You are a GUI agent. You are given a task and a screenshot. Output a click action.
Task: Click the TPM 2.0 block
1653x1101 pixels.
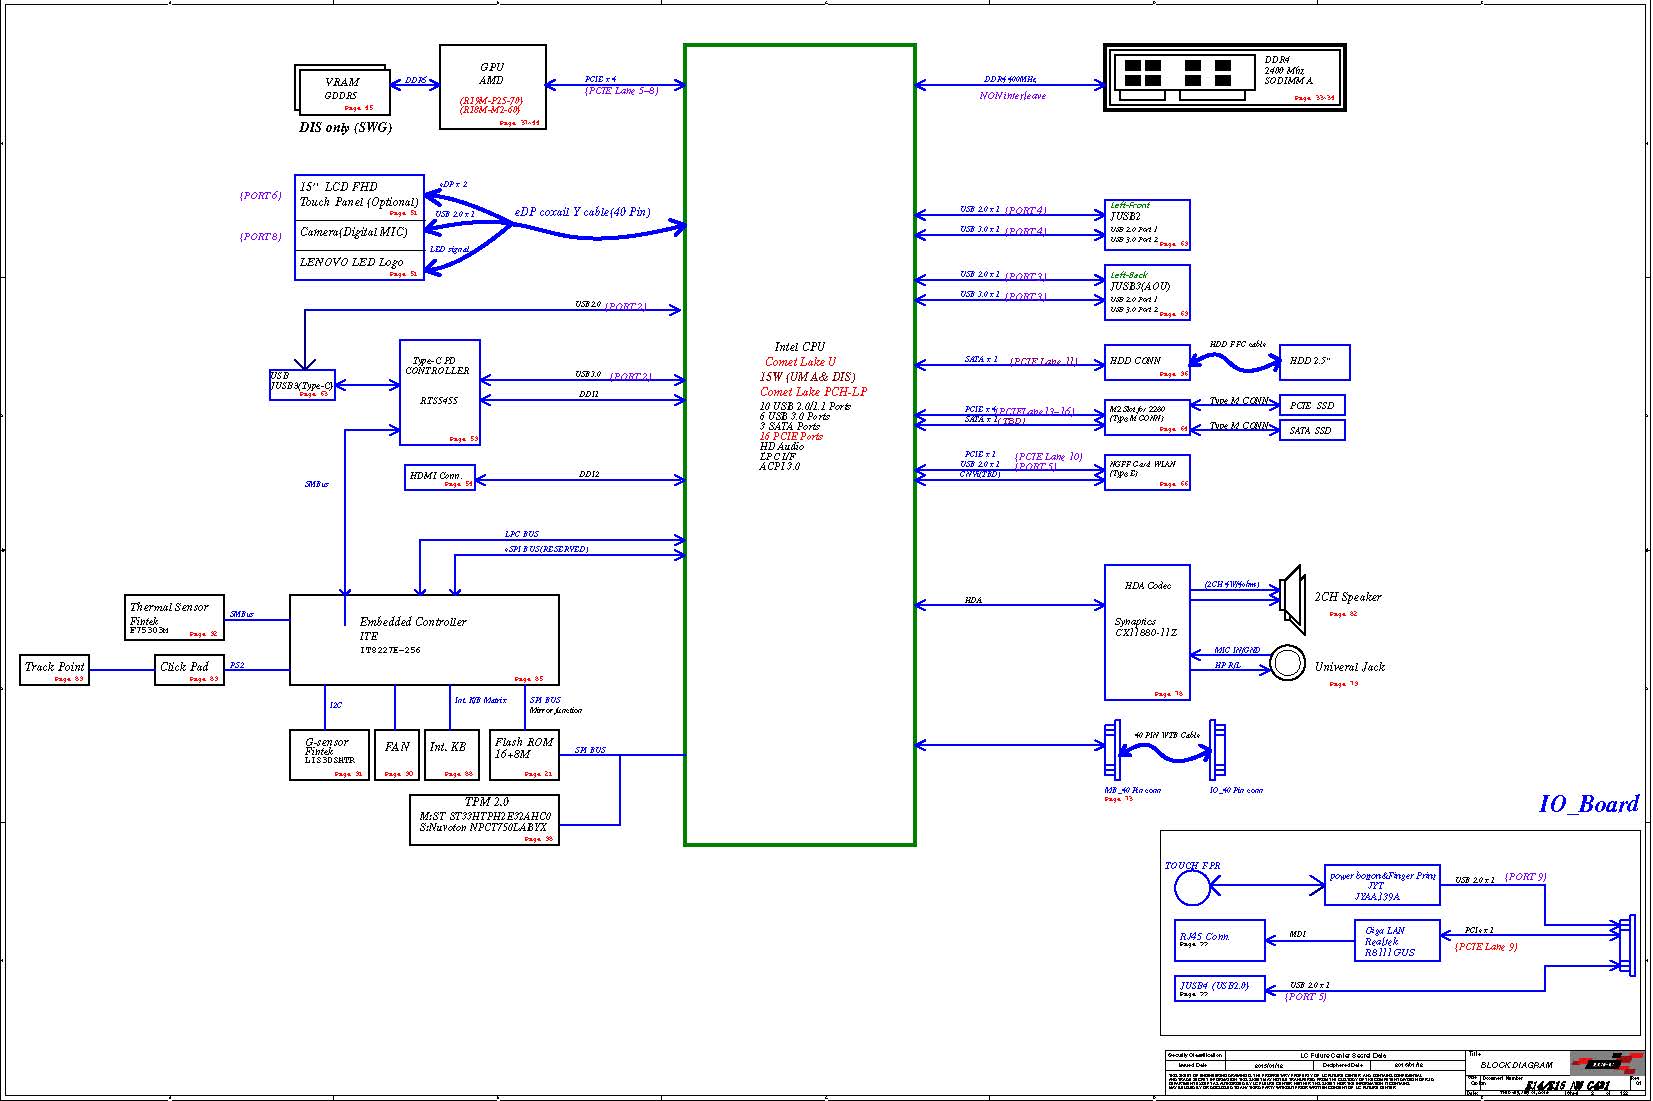[484, 820]
